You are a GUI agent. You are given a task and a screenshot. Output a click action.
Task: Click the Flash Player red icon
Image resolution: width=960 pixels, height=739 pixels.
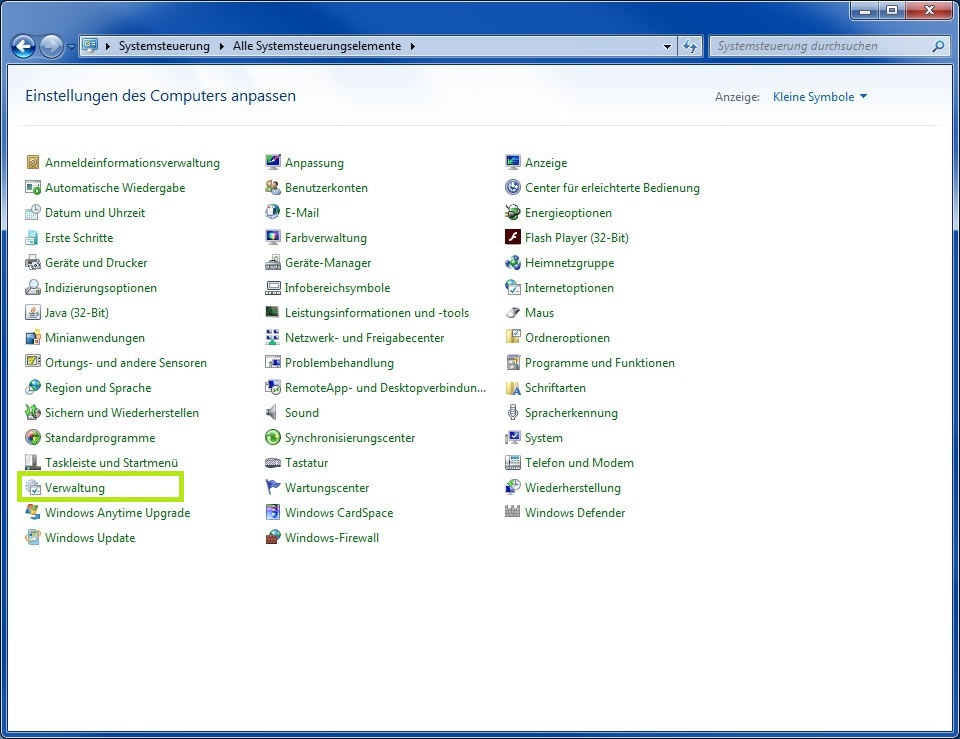click(512, 238)
